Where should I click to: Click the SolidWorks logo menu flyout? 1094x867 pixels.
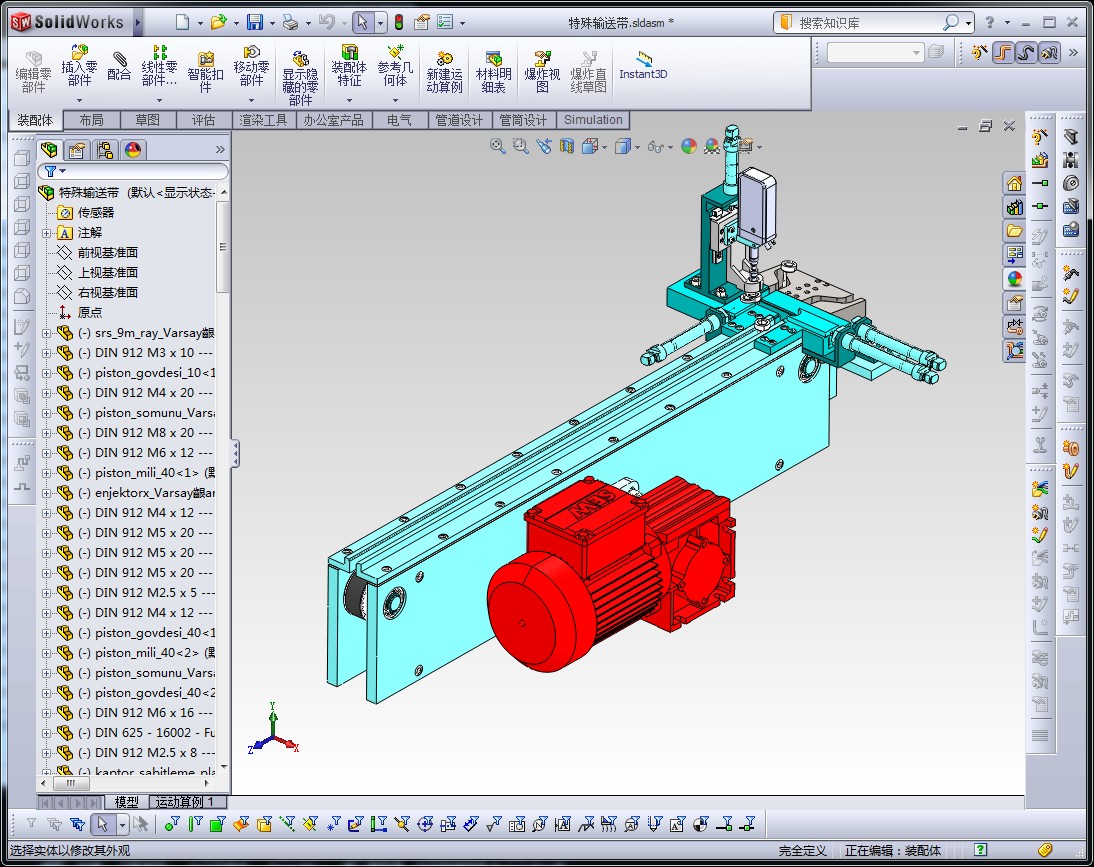(137, 22)
